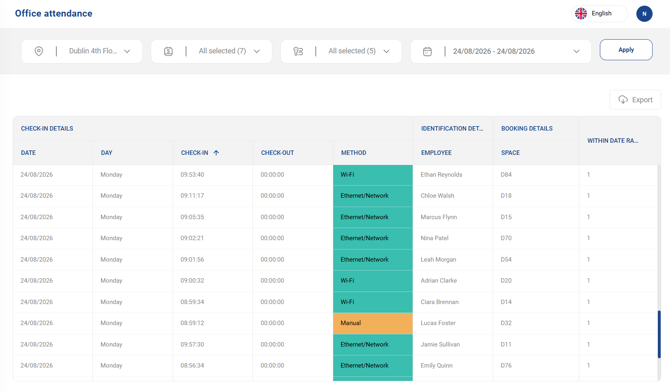Image resolution: width=670 pixels, height=391 pixels.
Task: Click the Export button
Action: pos(635,100)
